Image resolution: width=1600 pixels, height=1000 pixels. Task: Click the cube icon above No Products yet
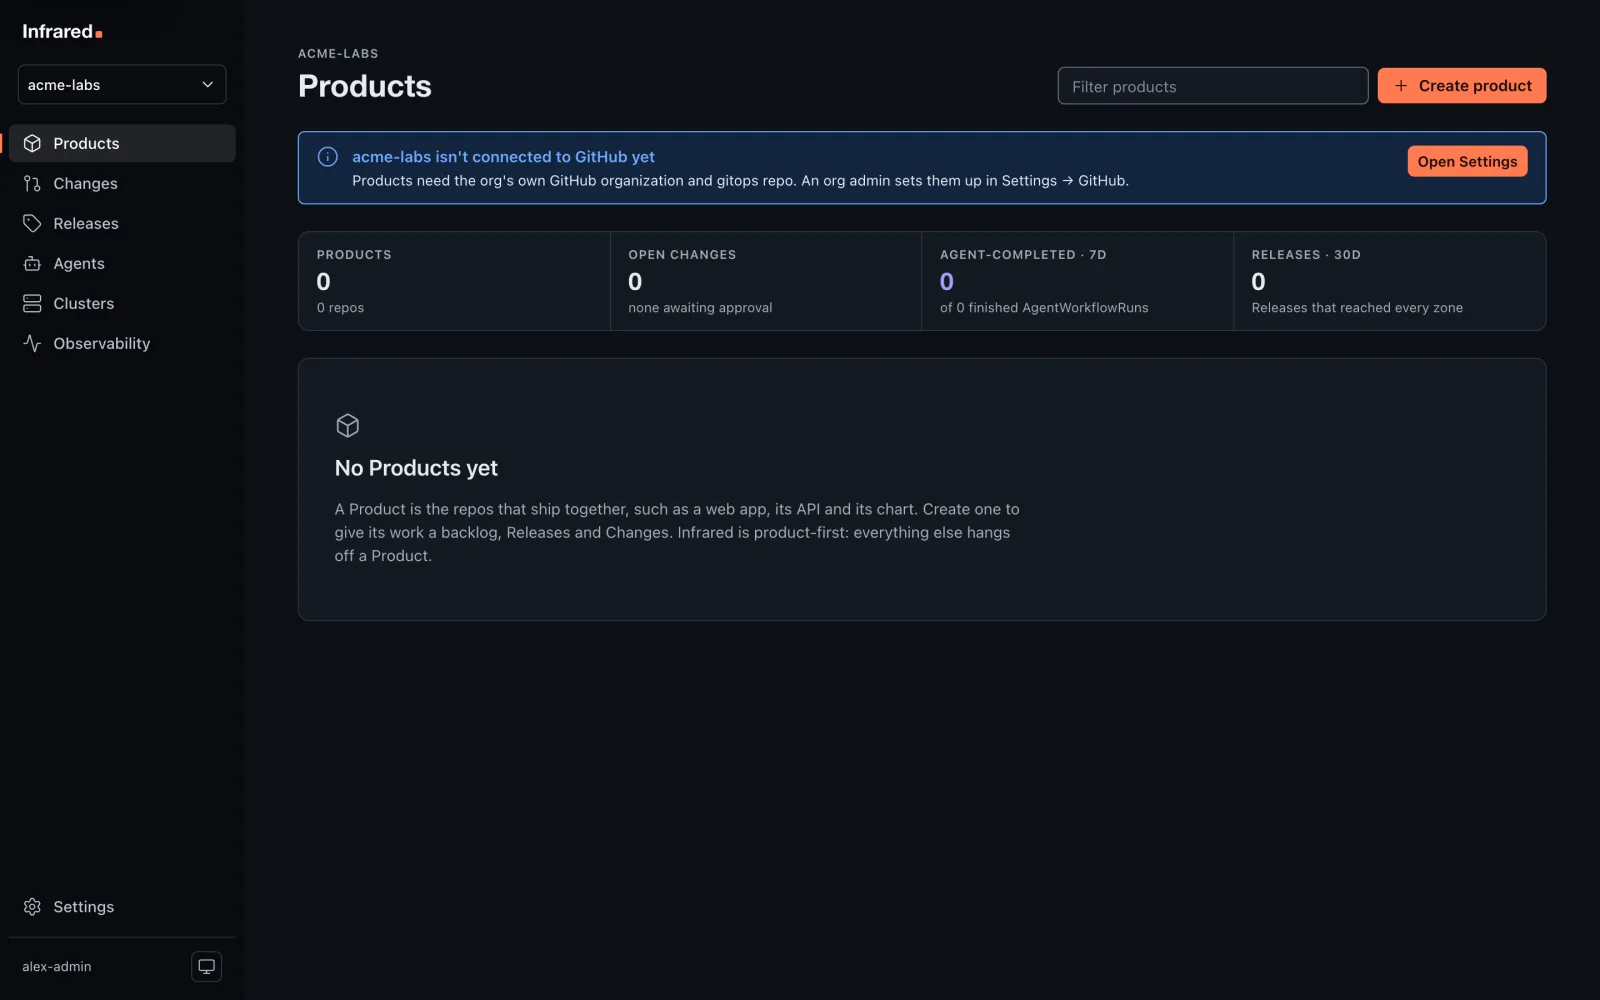(347, 426)
